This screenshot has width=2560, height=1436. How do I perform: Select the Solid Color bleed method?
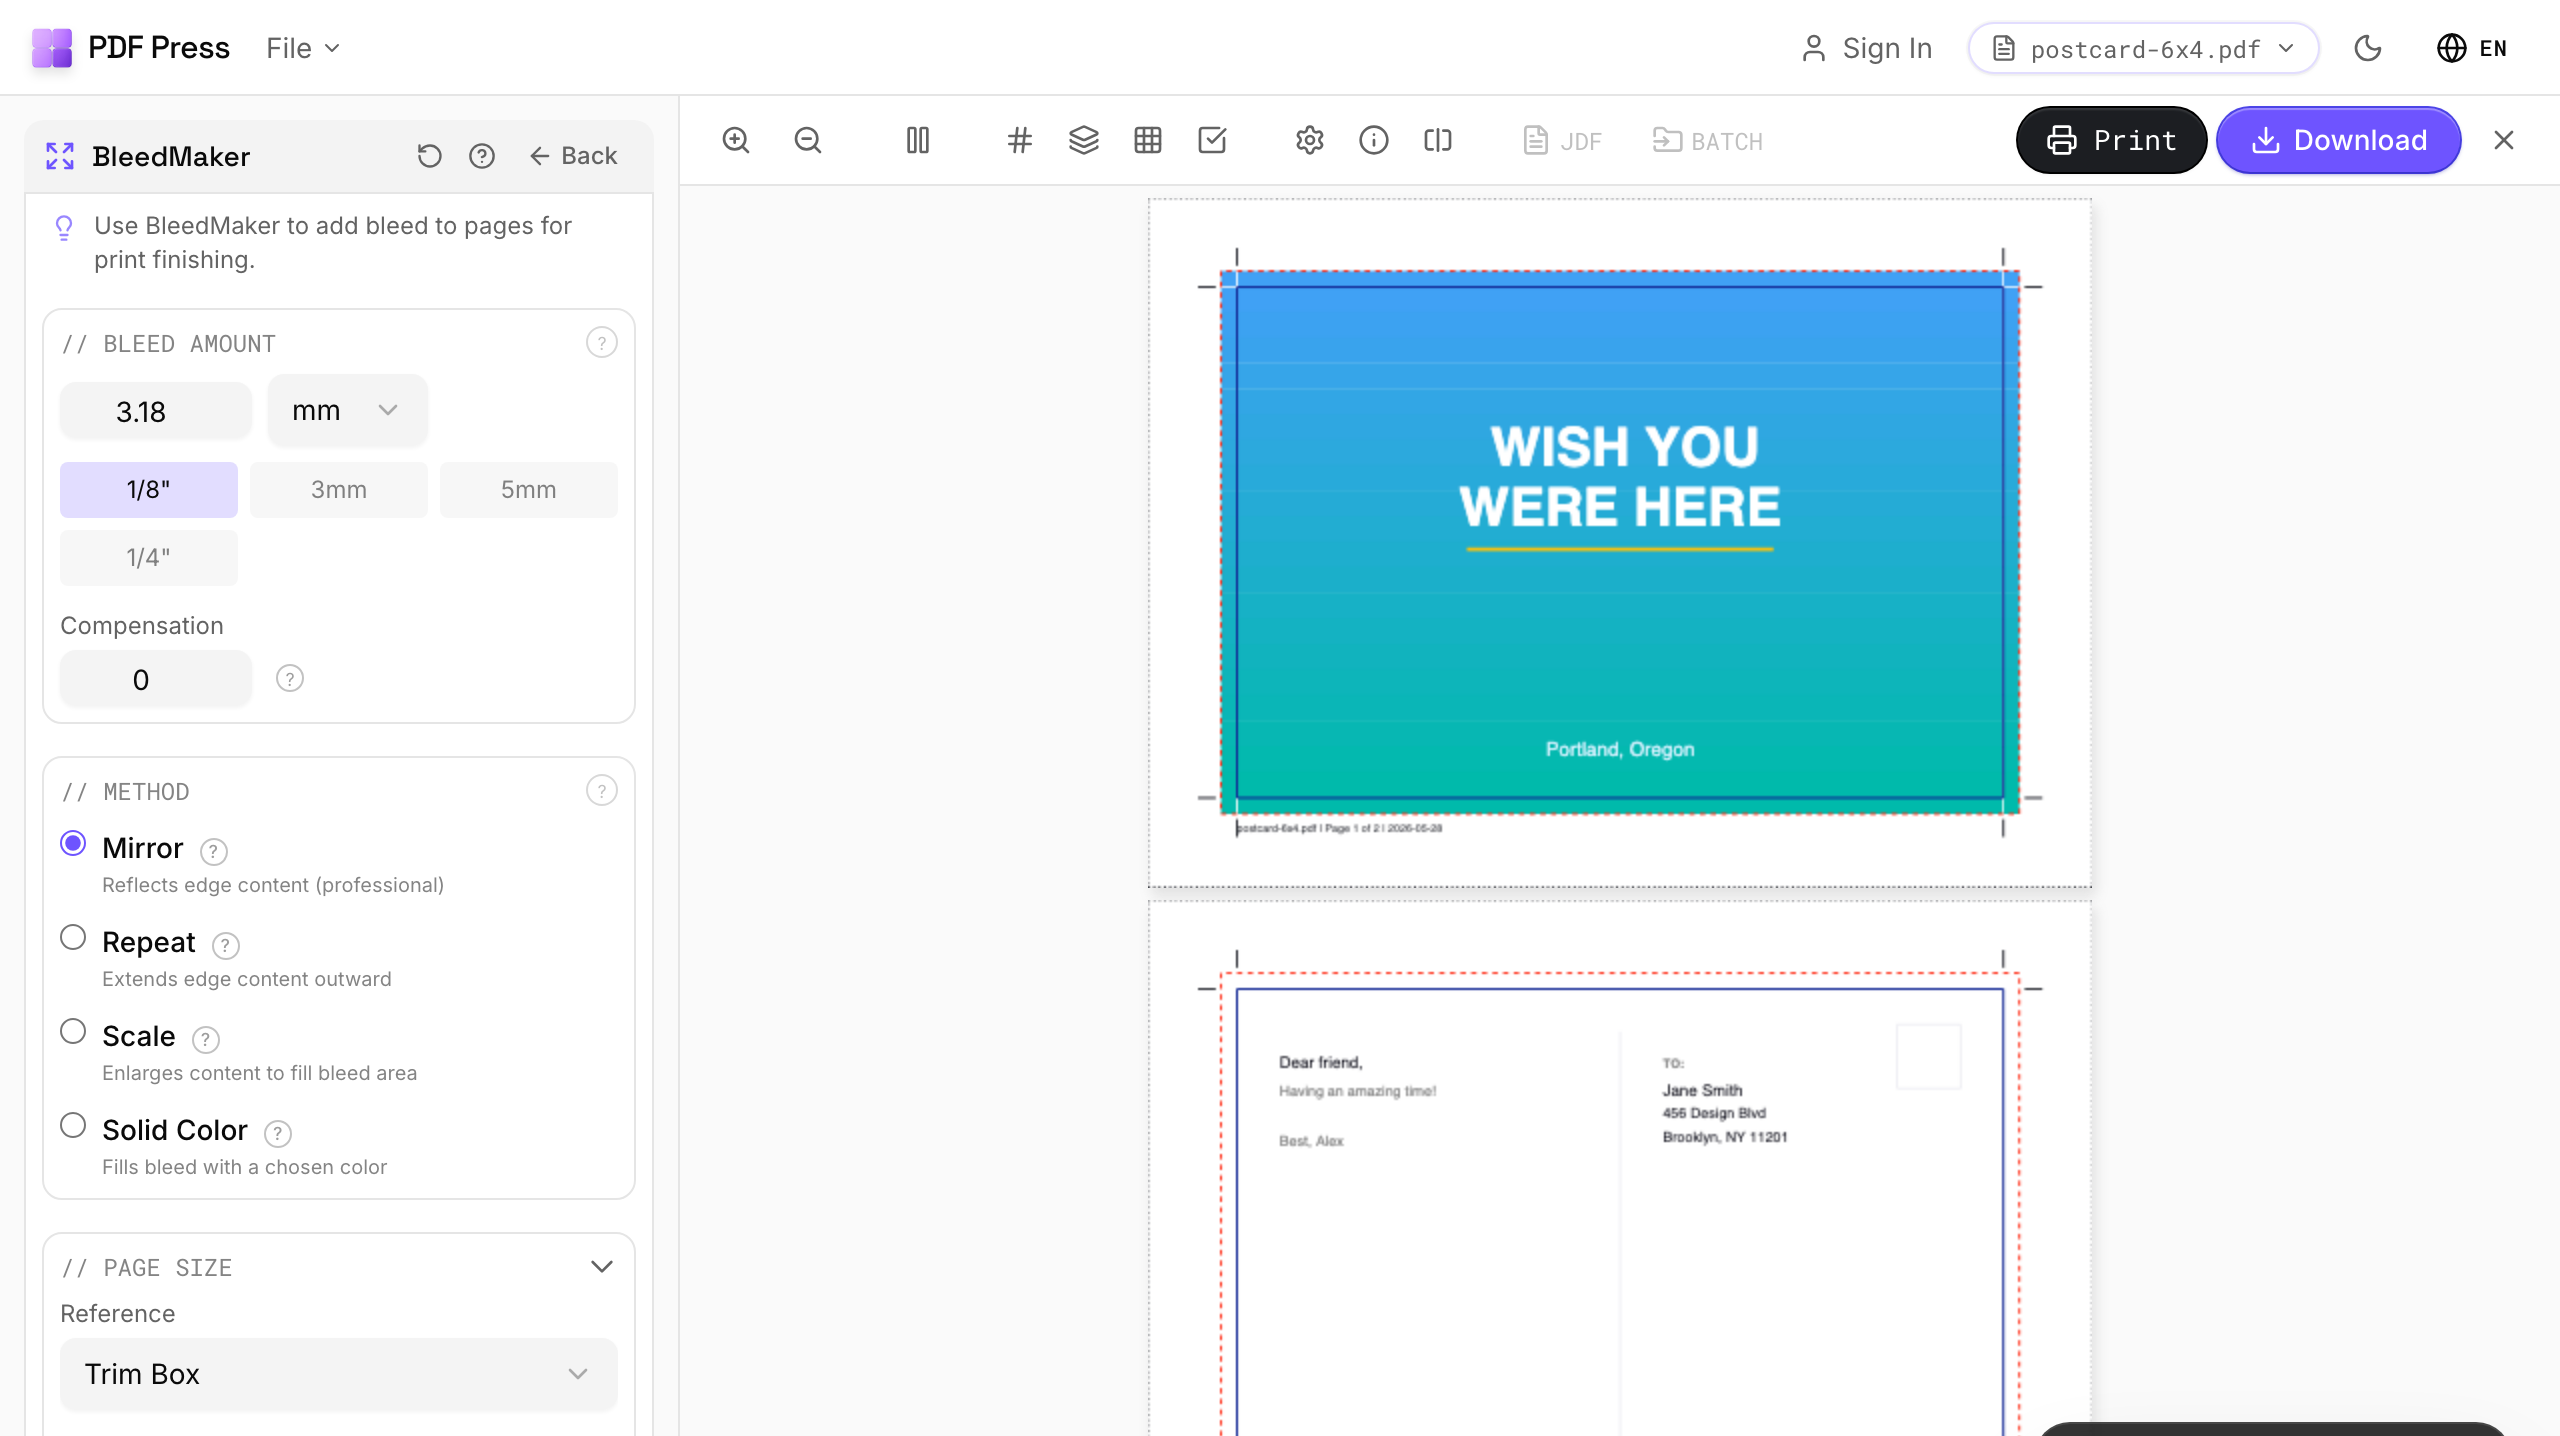pyautogui.click(x=73, y=1125)
